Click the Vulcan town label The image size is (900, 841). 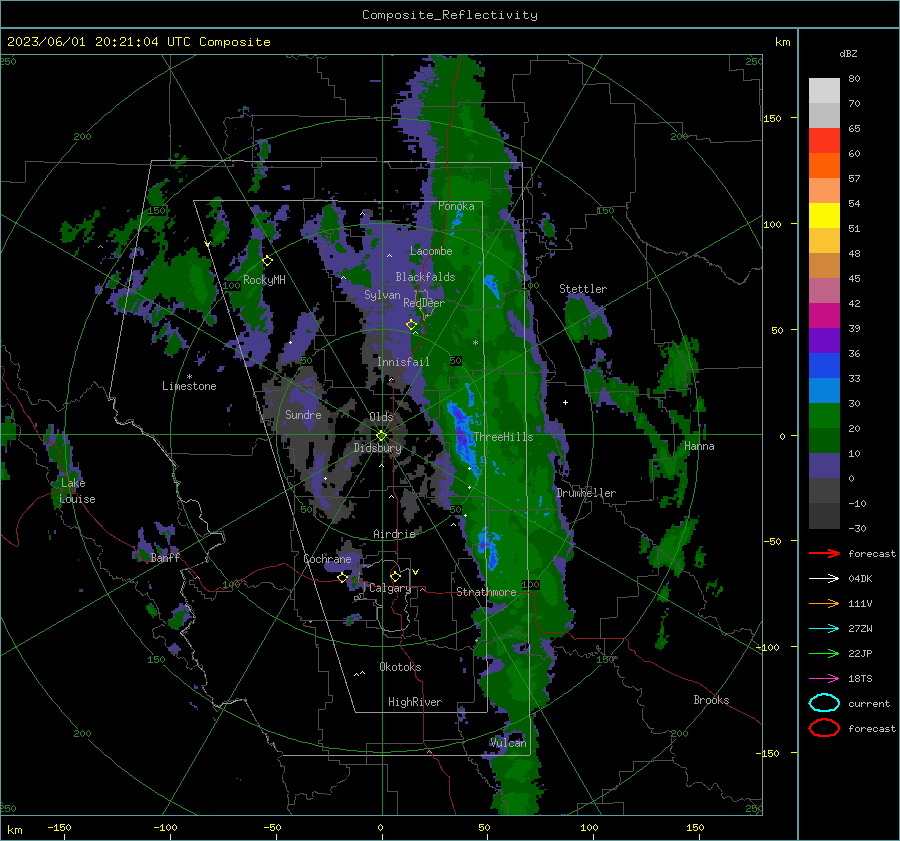pyautogui.click(x=508, y=743)
